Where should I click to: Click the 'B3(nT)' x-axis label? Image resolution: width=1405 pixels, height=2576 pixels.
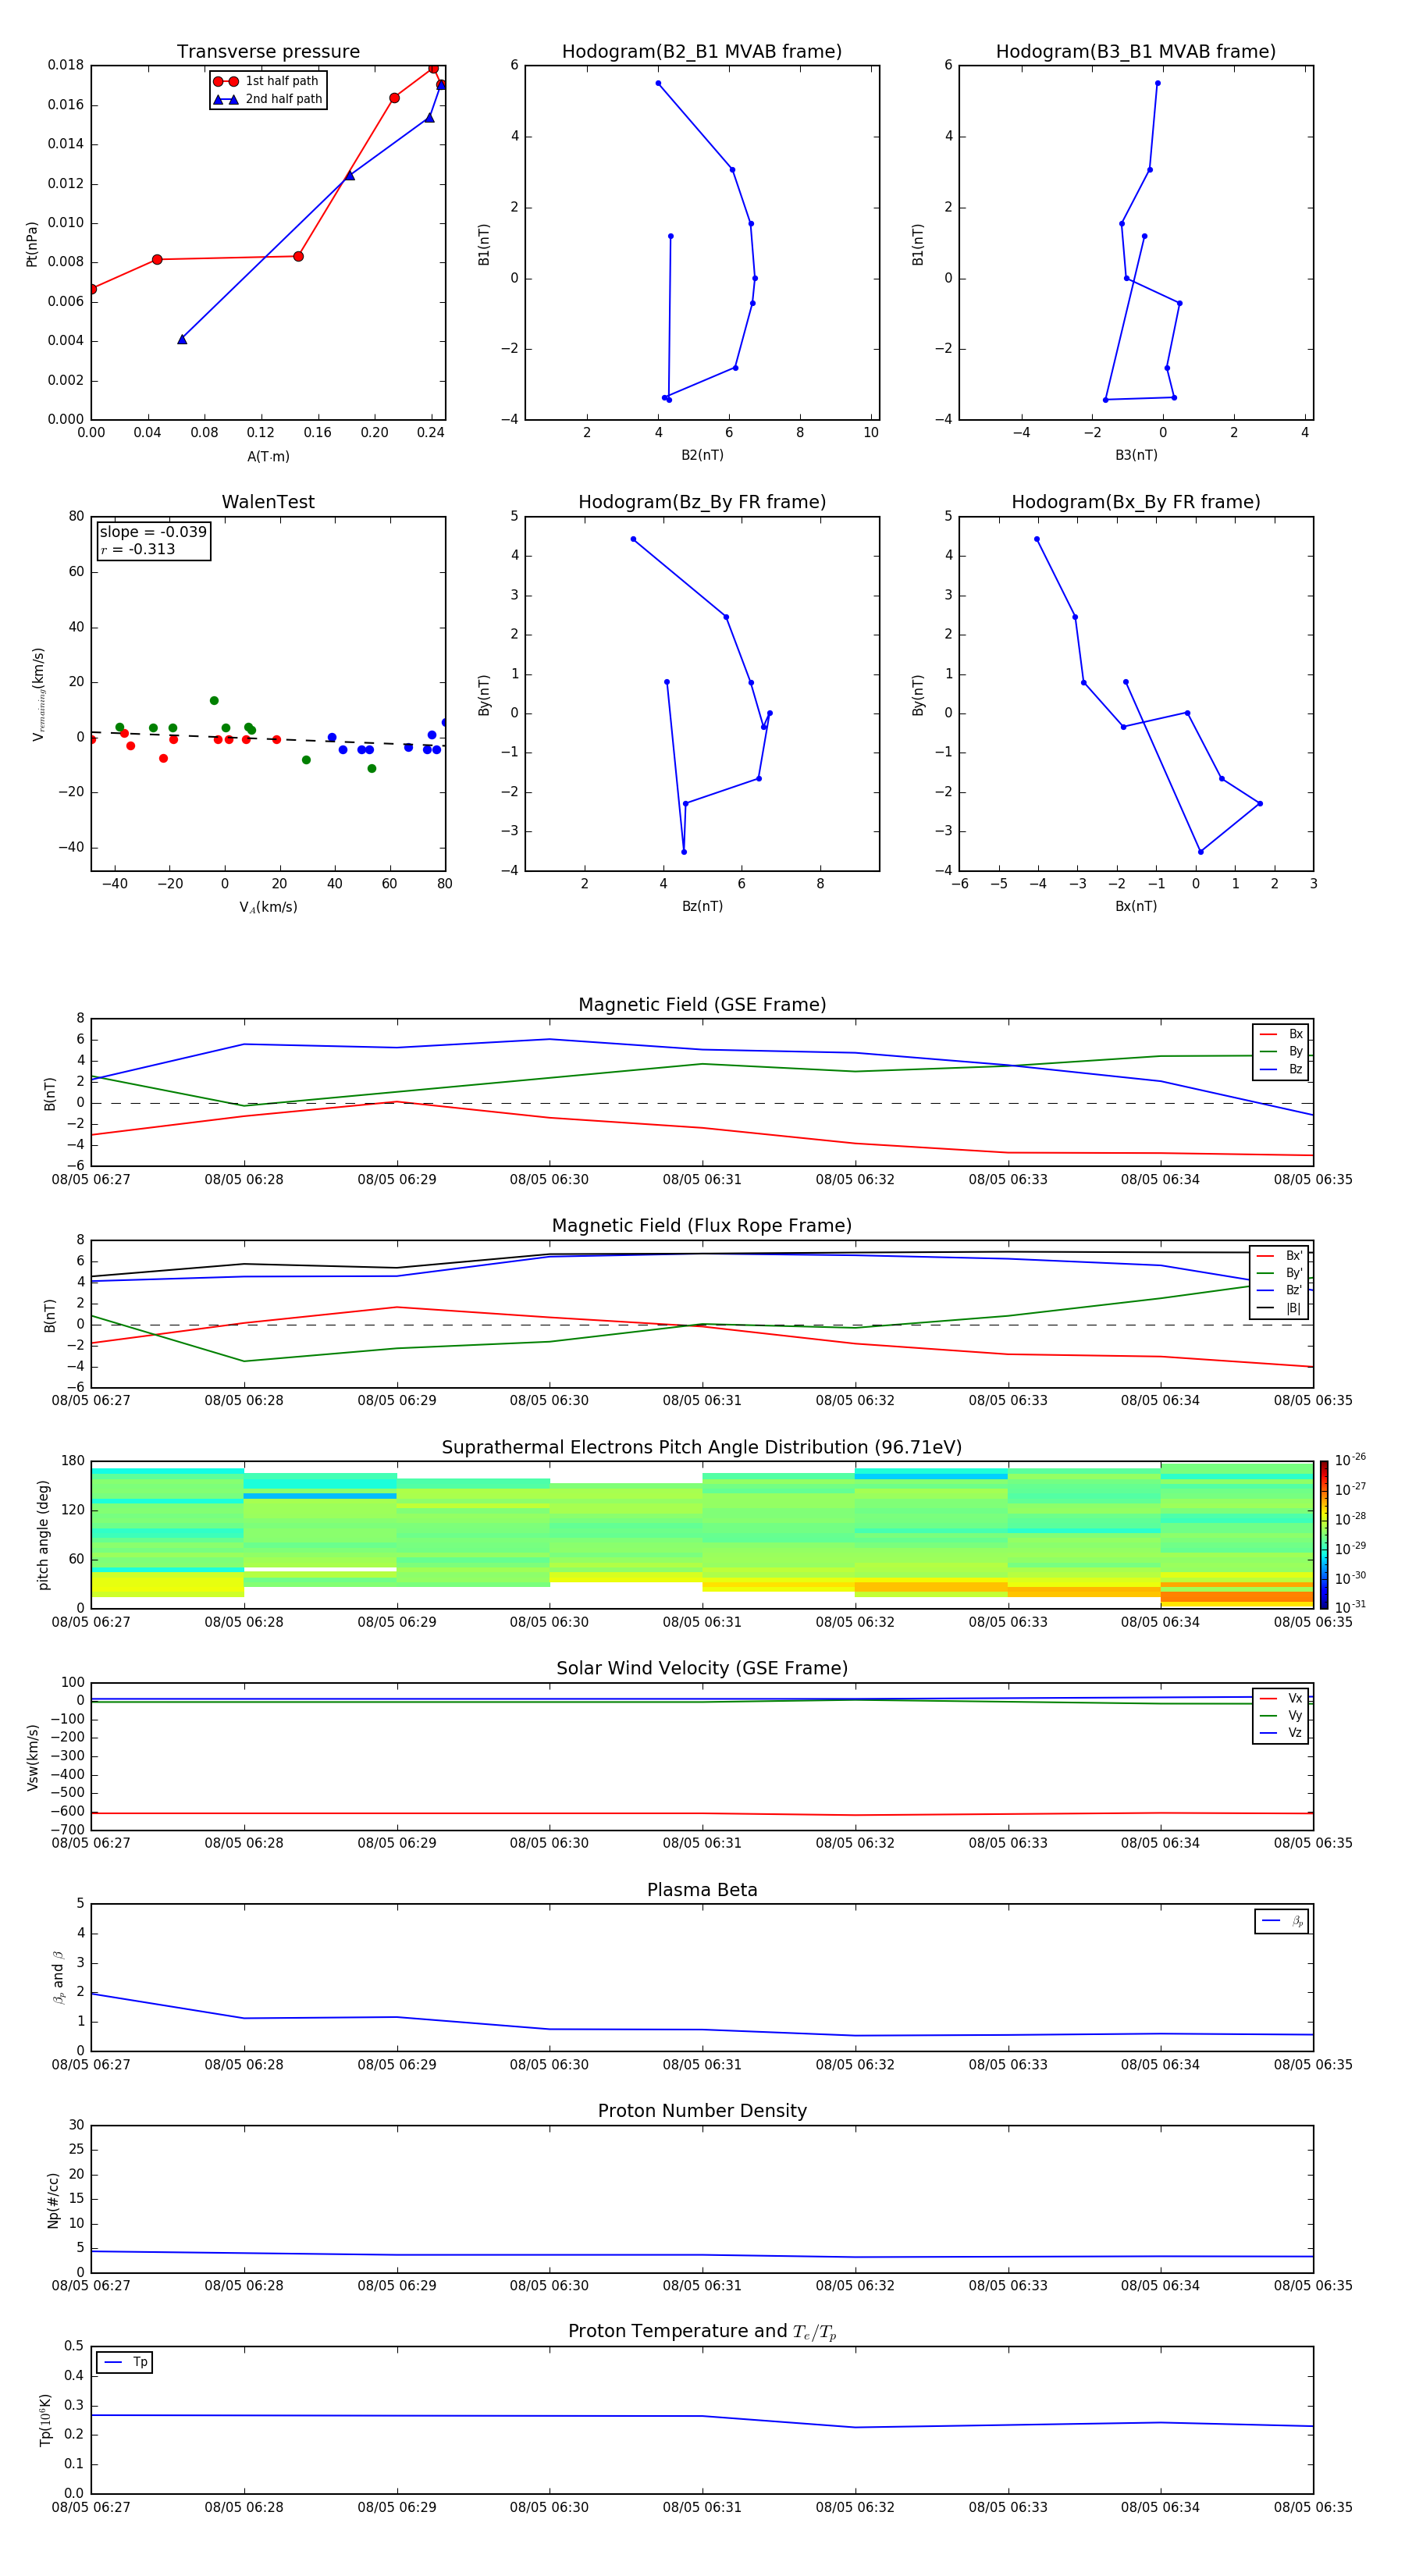point(1136,455)
